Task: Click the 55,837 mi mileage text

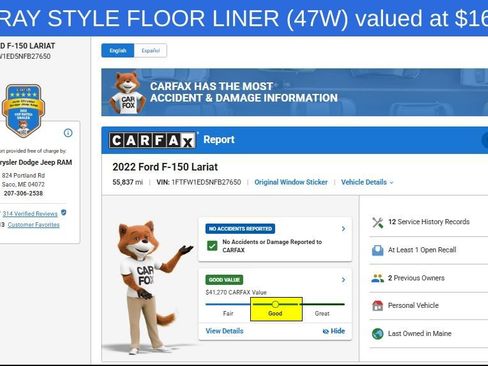Action: (x=128, y=182)
